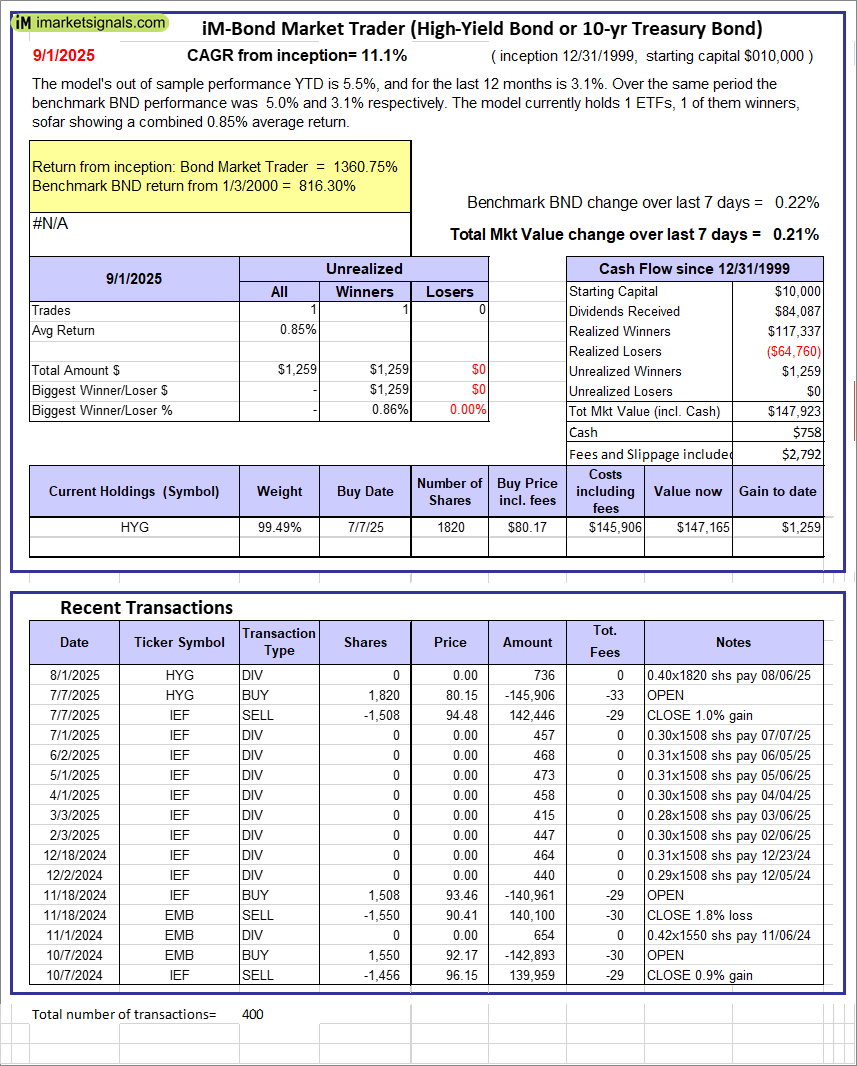Click the iM-Bond Market Trader title
Viewport: 857px width, 1066px height.
(482, 28)
